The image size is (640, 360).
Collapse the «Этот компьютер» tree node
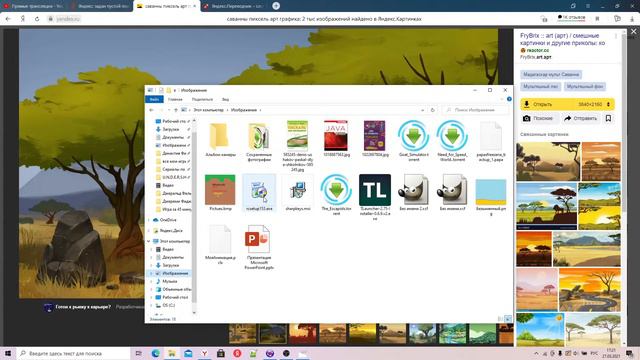149,241
